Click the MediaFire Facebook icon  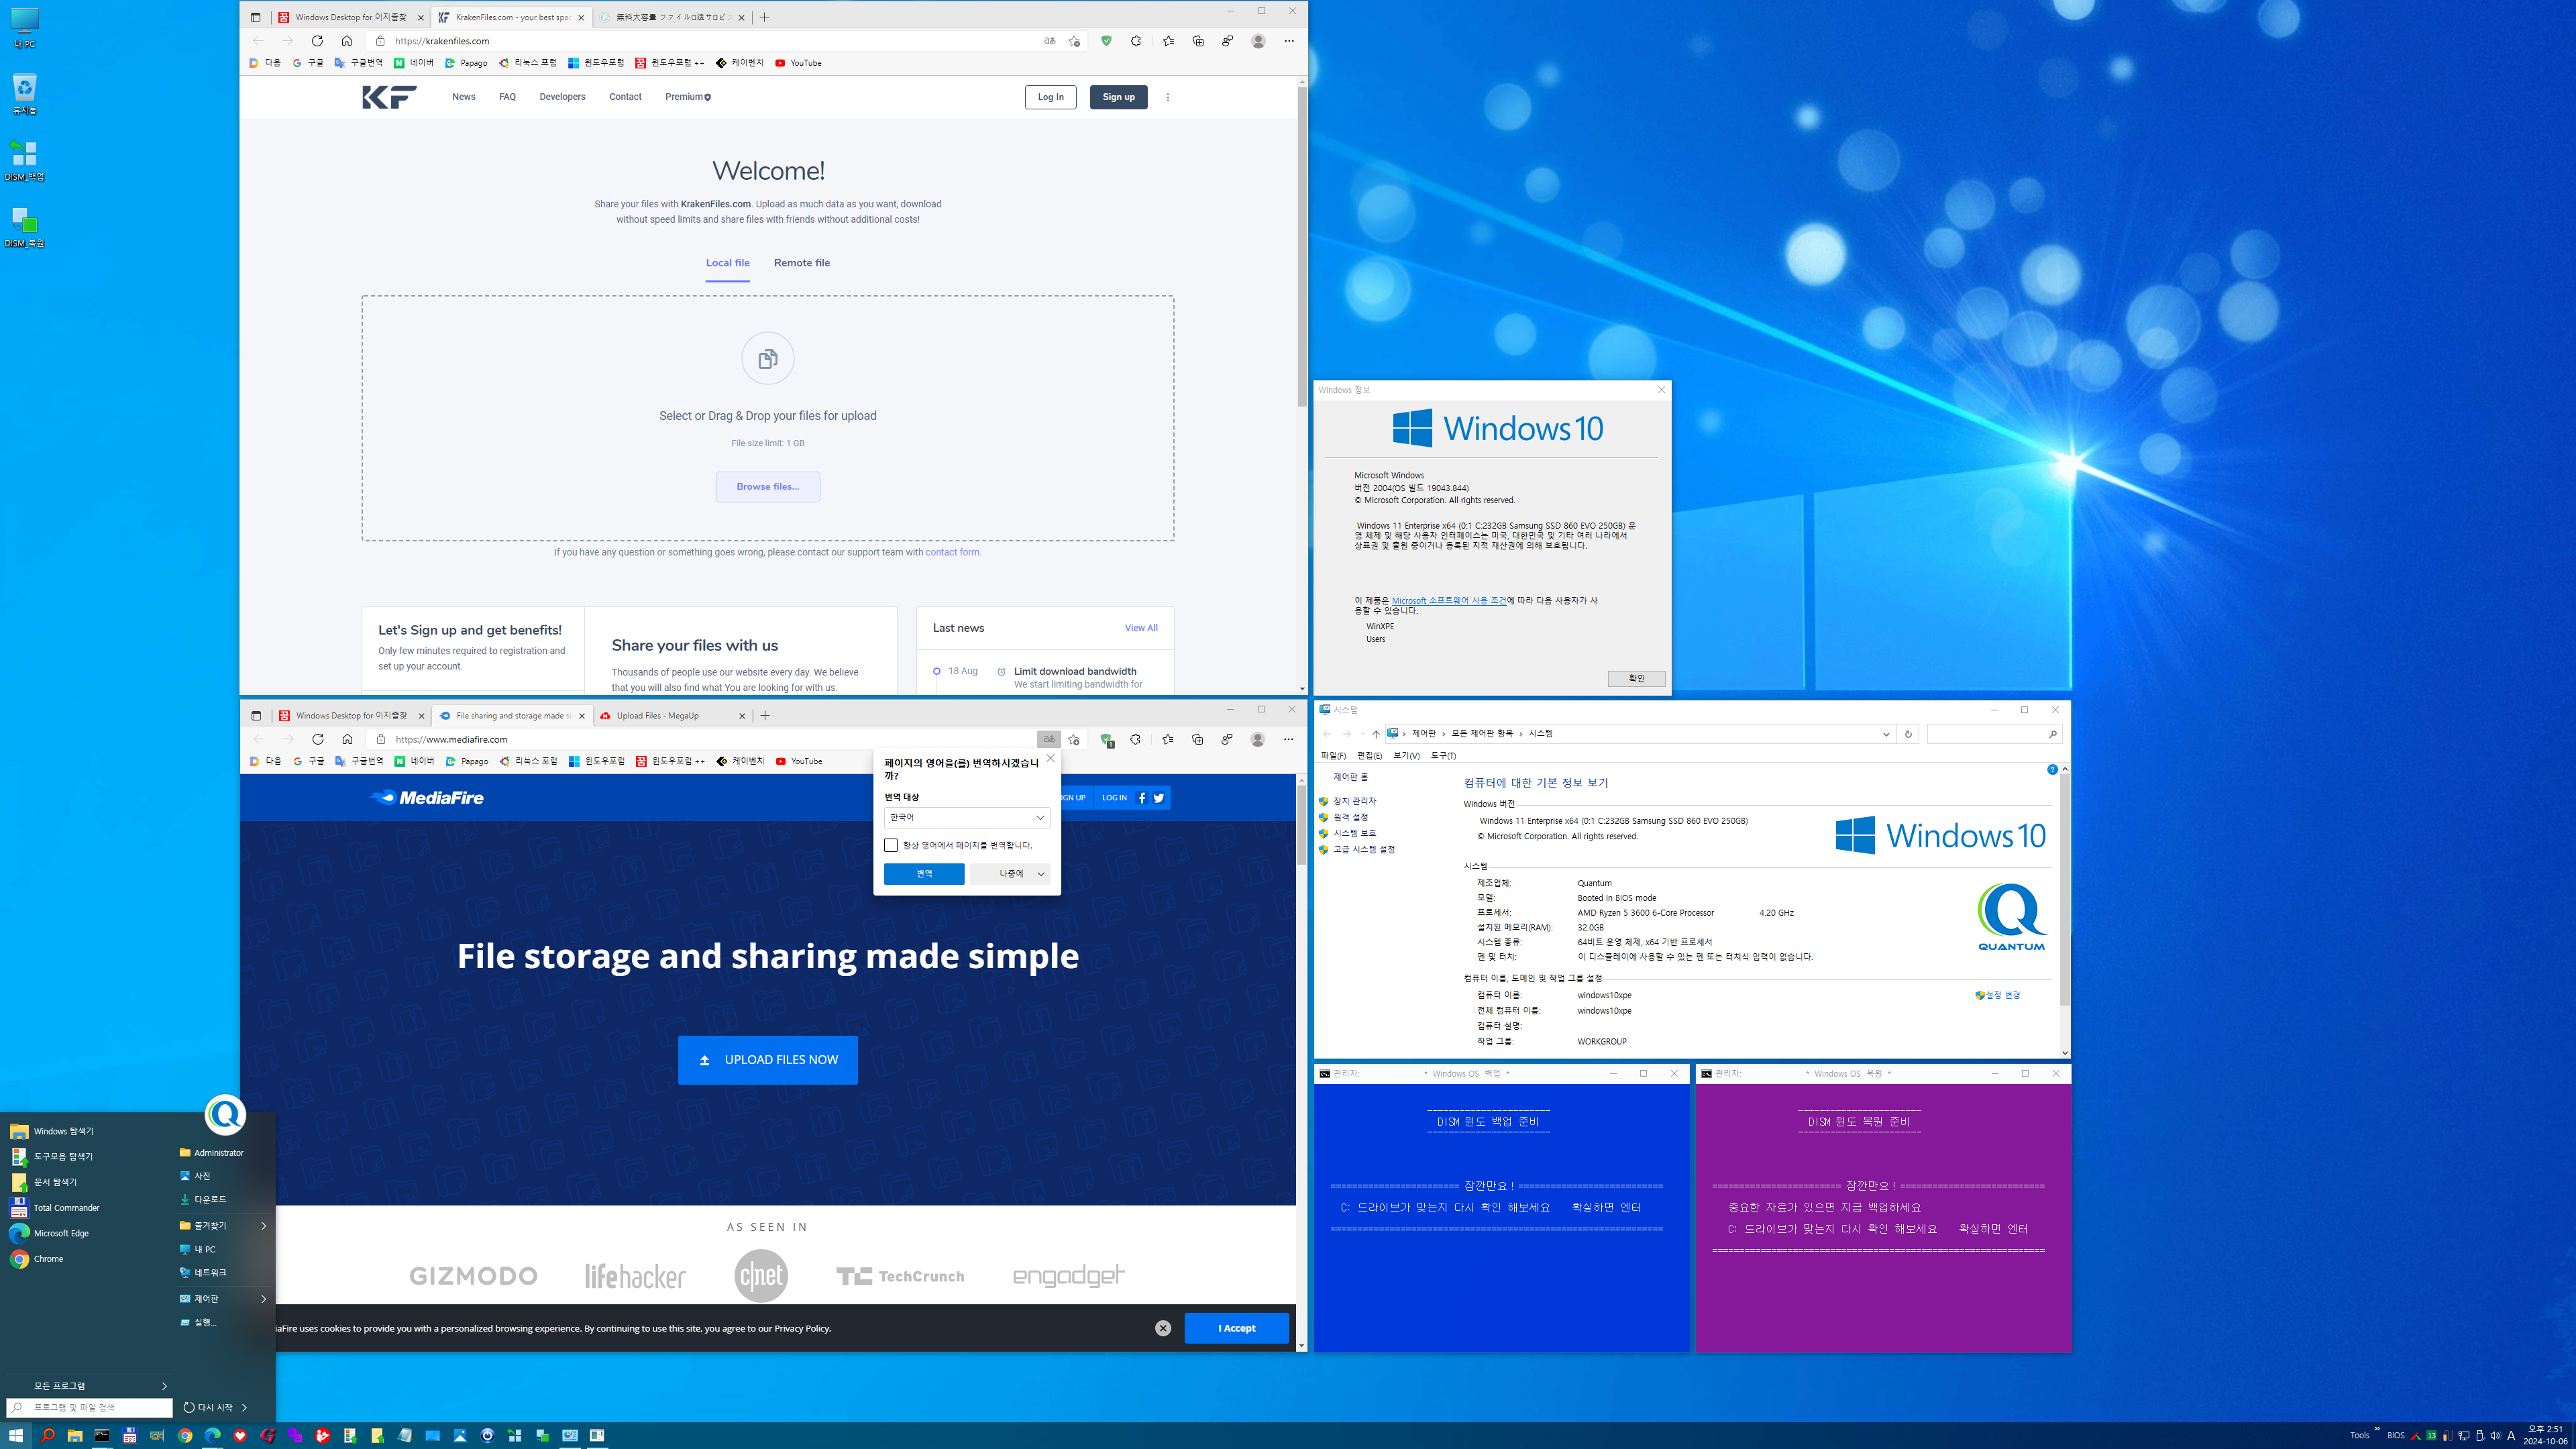point(1142,797)
